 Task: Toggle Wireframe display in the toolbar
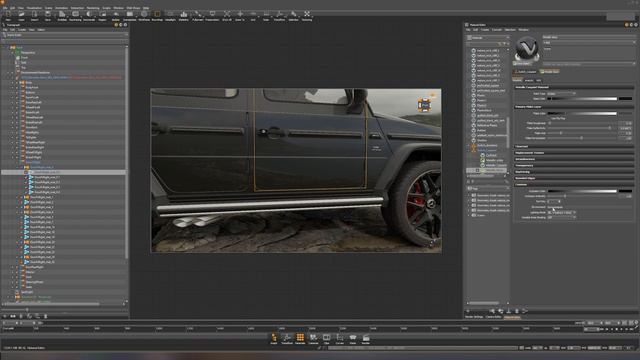tap(144, 16)
